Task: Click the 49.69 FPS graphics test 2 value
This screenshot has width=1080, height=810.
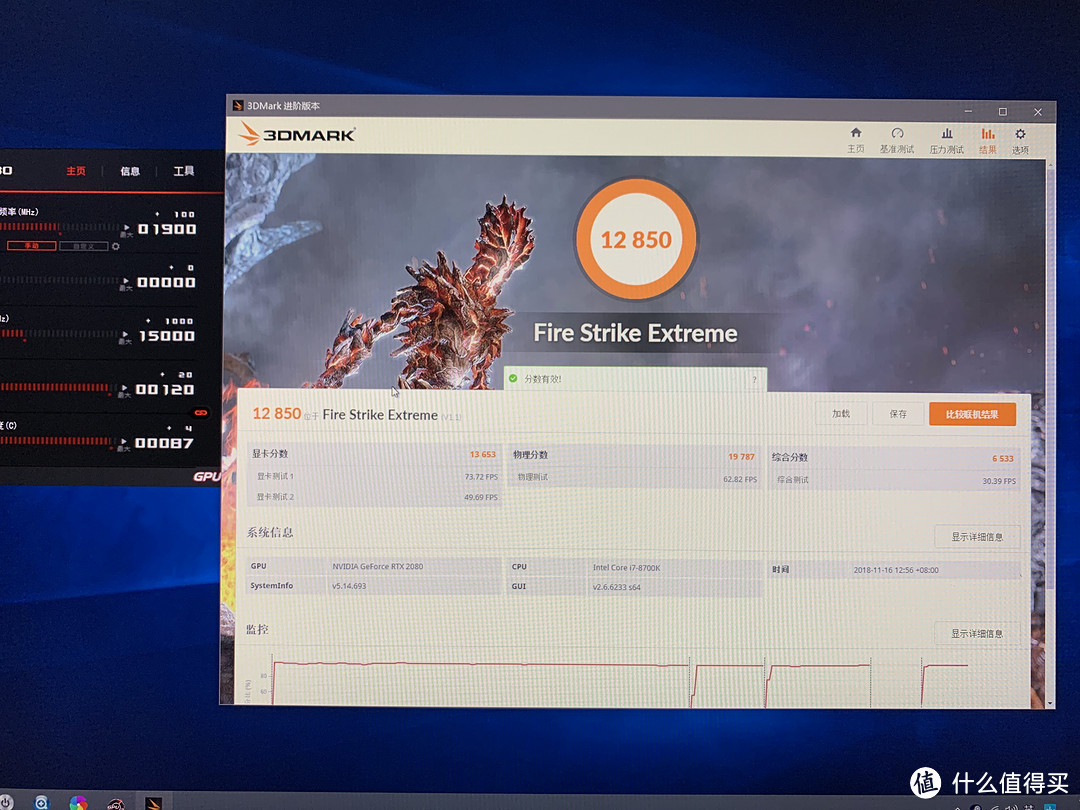Action: [481, 497]
